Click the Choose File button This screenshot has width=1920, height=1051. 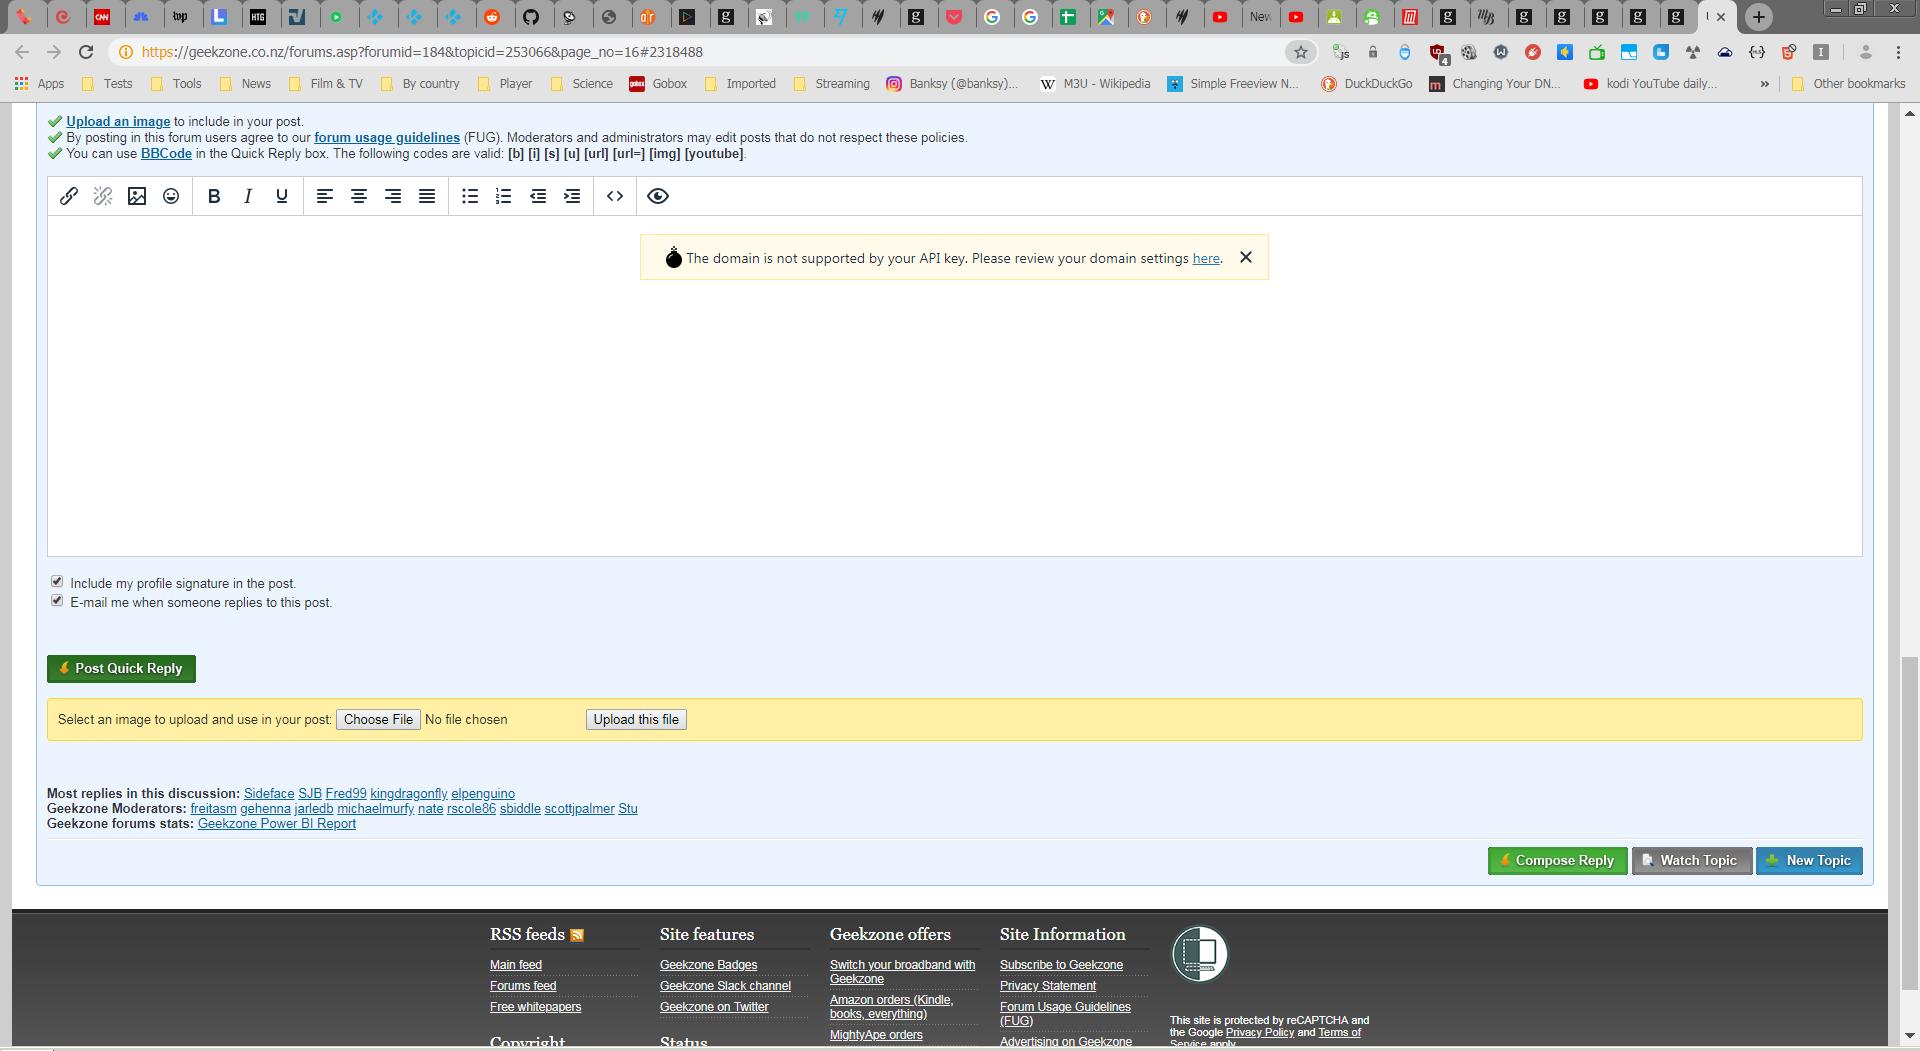pyautogui.click(x=378, y=720)
